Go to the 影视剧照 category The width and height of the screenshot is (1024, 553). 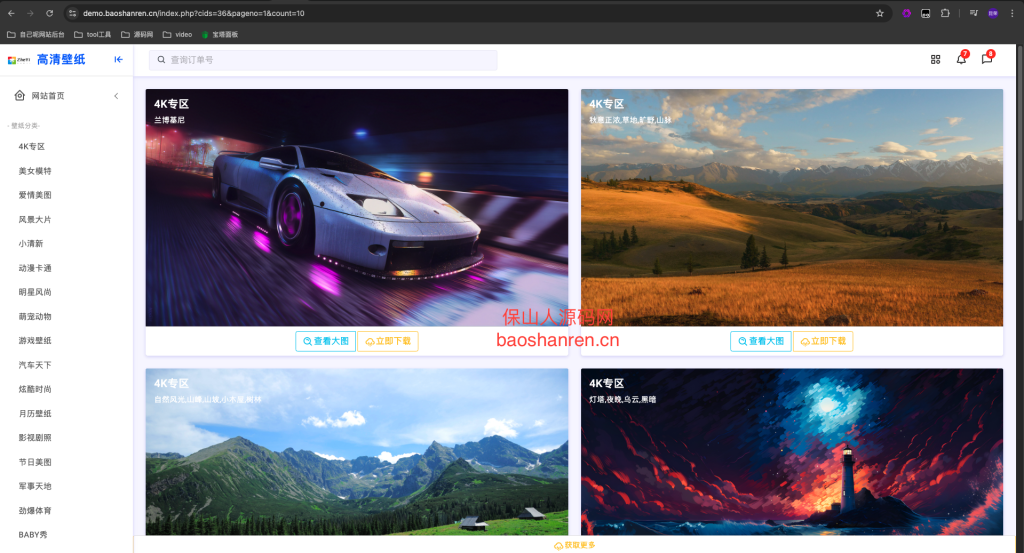click(35, 437)
